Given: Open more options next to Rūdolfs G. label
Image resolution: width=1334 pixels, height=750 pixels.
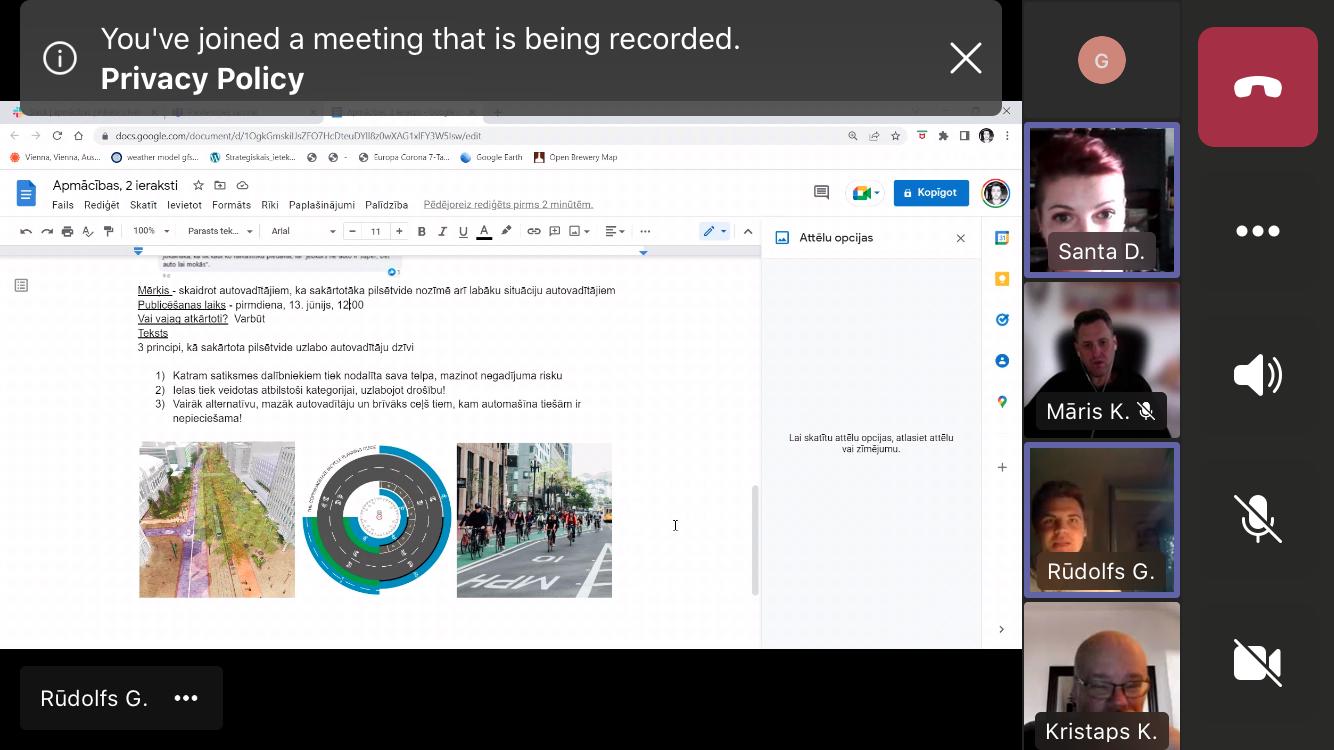Looking at the screenshot, I should 186,698.
